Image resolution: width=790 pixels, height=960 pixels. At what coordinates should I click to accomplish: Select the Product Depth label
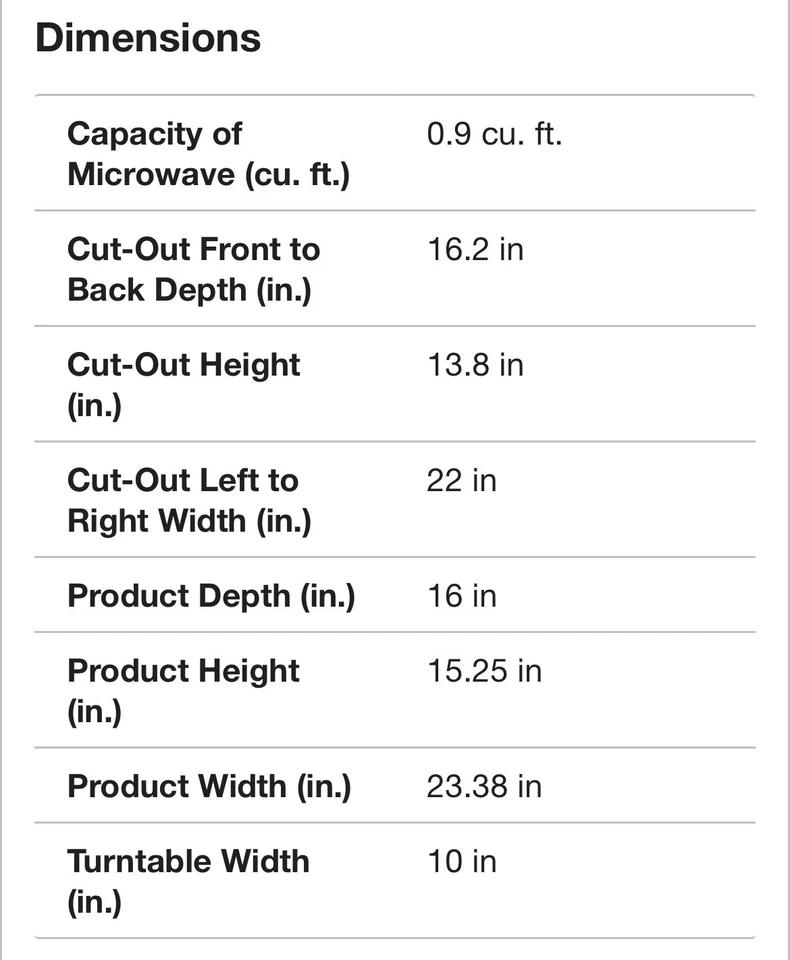click(x=211, y=596)
